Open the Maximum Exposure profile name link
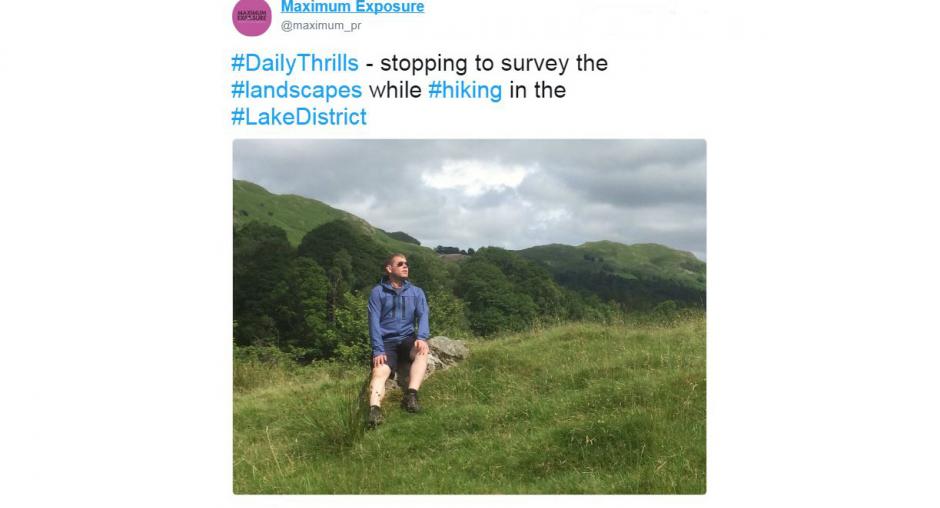Screen dimensions: 940x508 352,7
